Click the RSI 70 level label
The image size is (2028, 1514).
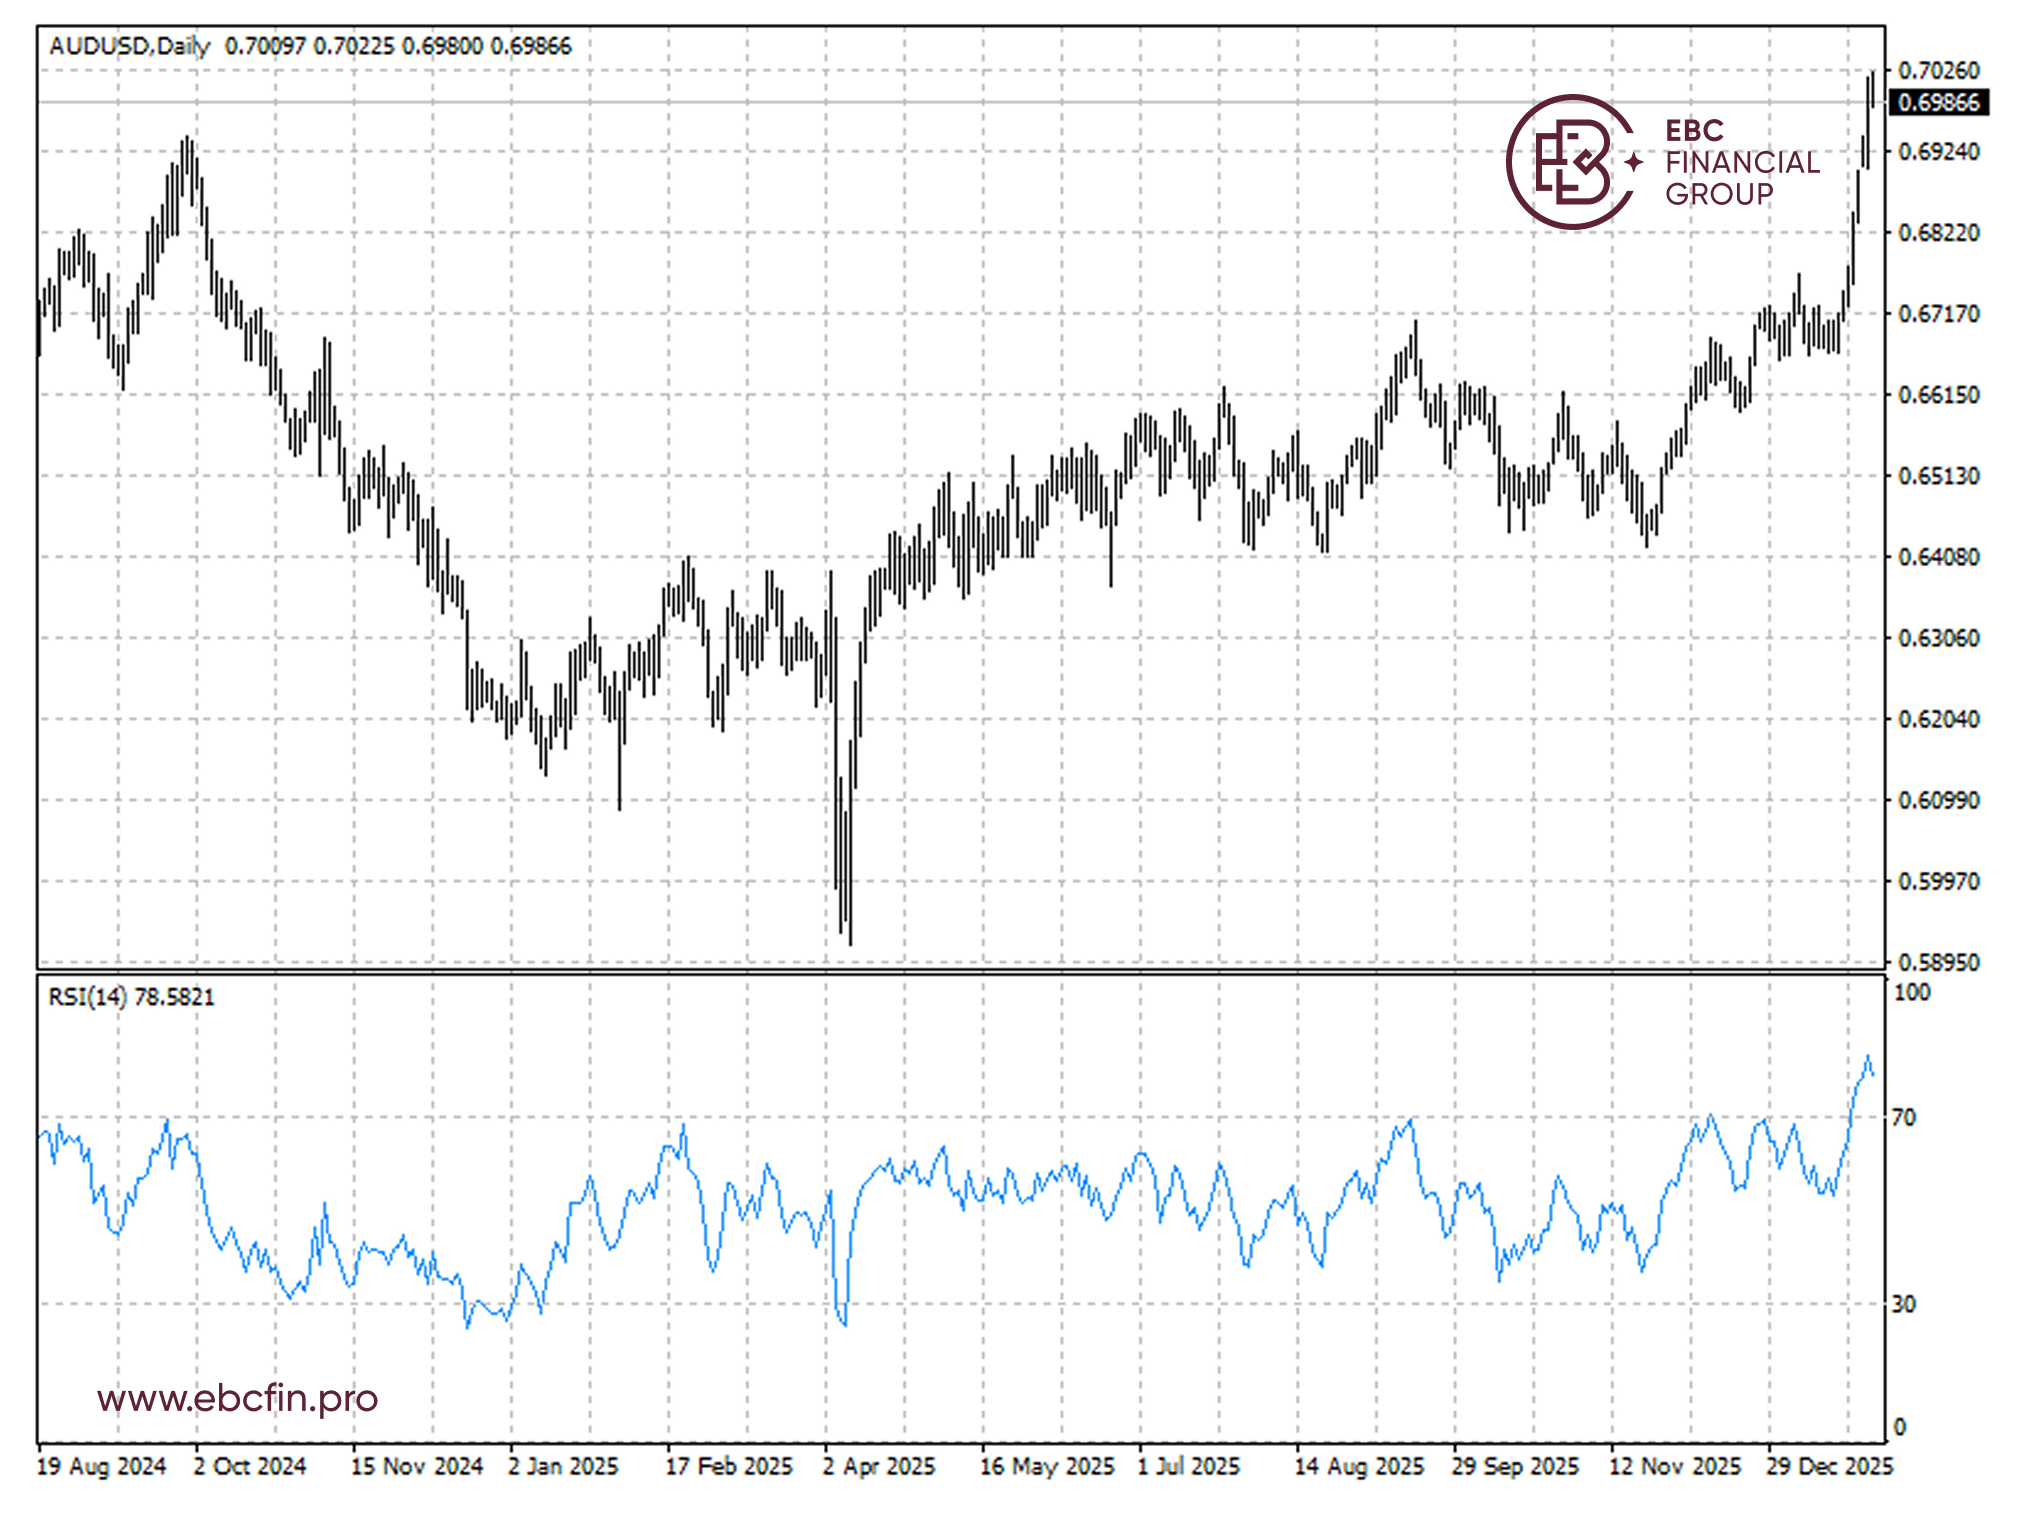1903,1117
